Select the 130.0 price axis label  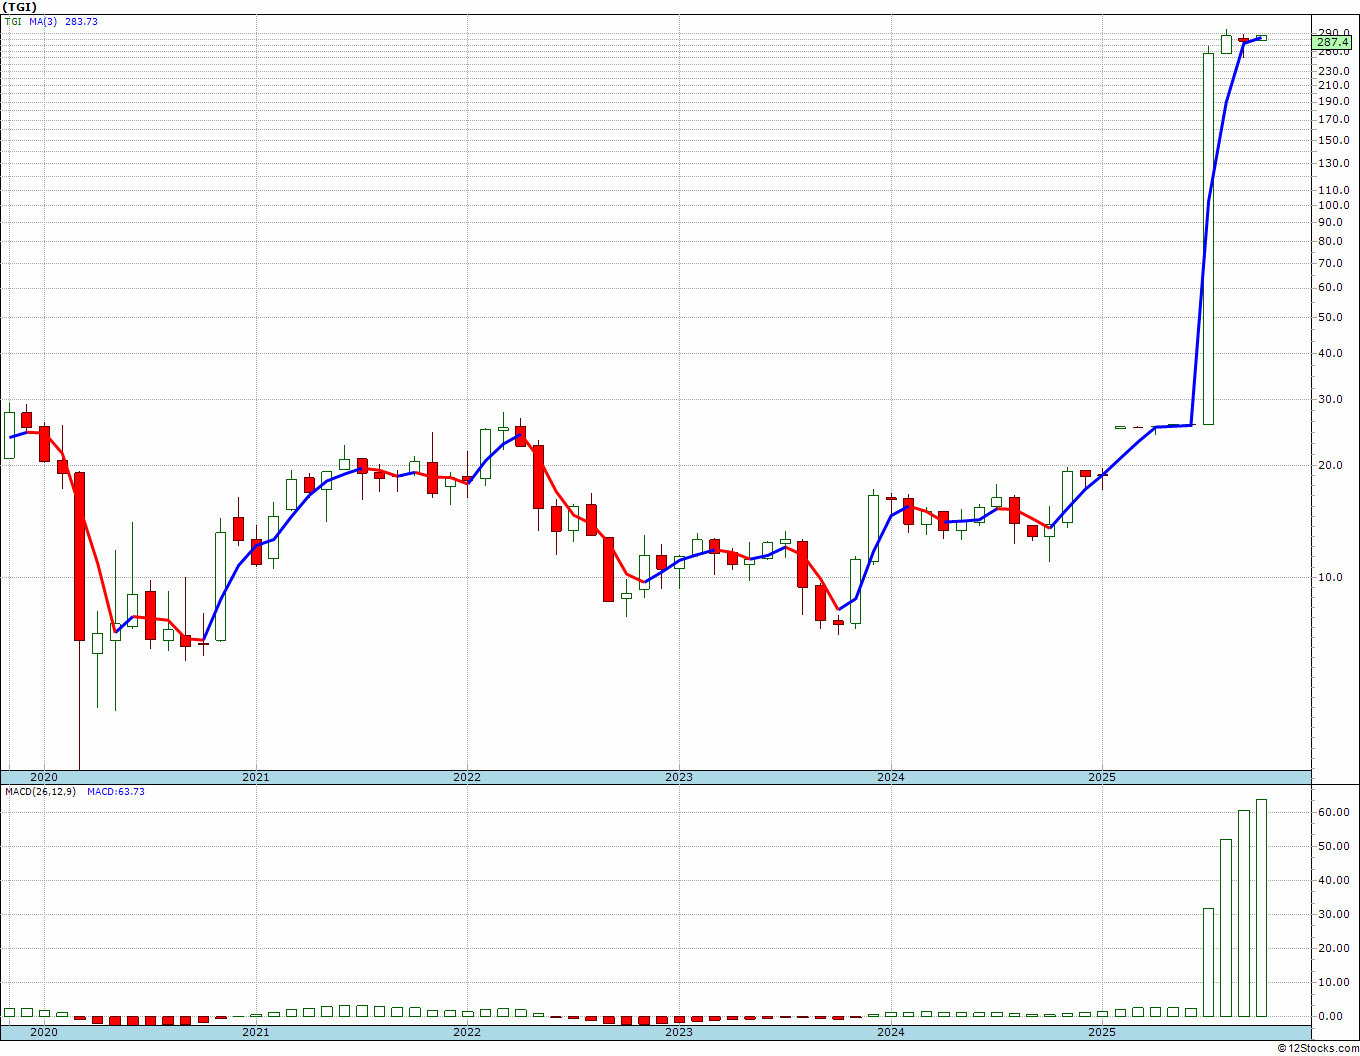click(1334, 163)
